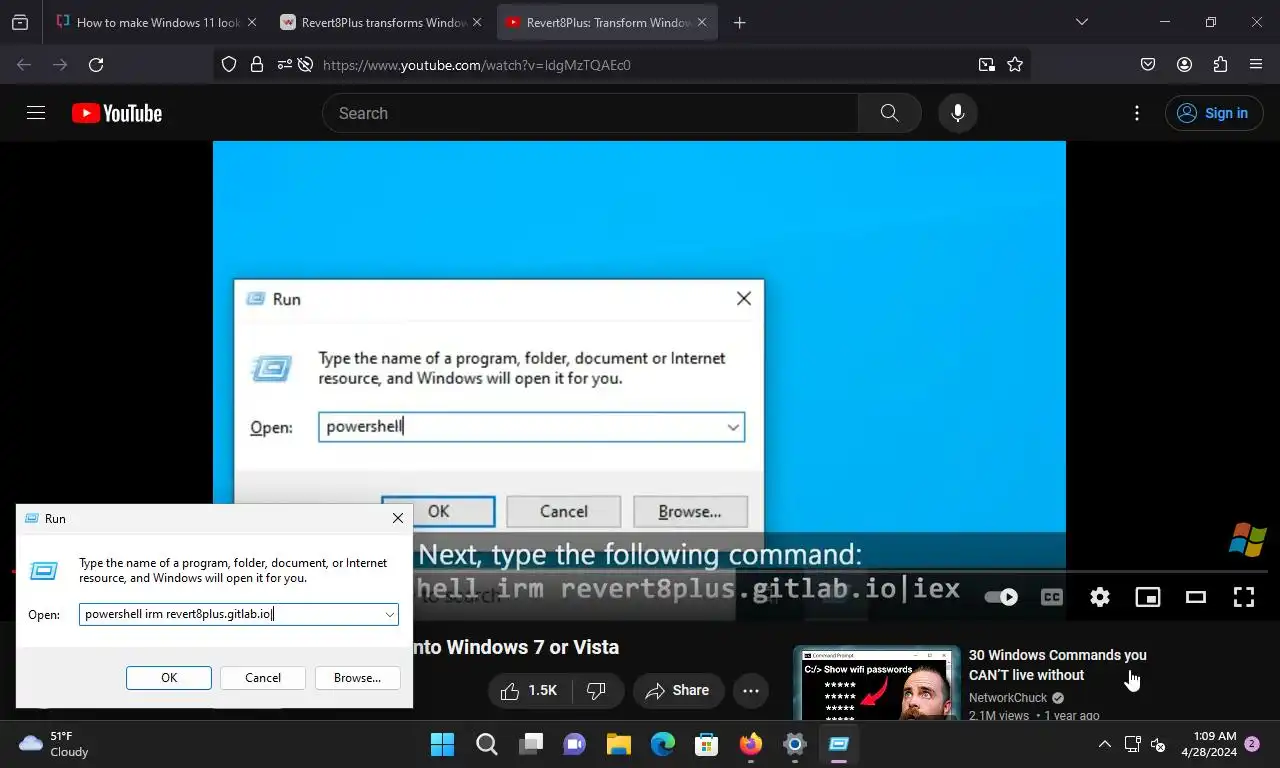The height and width of the screenshot is (768, 1280).
Task: Click Browse... in the Run dialog
Action: point(357,678)
